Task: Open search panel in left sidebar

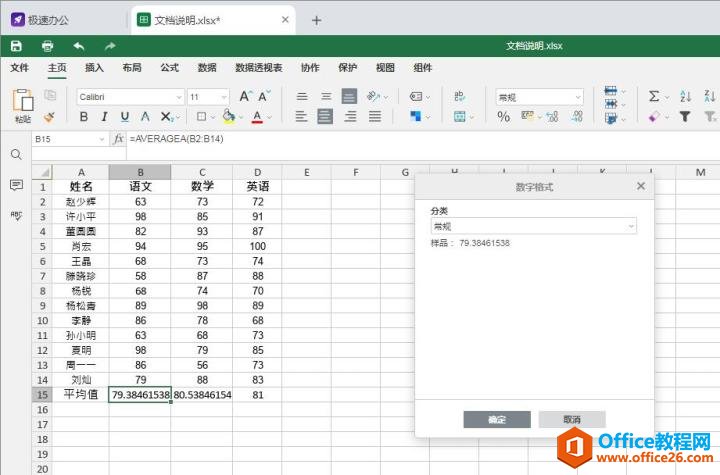Action: pyautogui.click(x=16, y=154)
